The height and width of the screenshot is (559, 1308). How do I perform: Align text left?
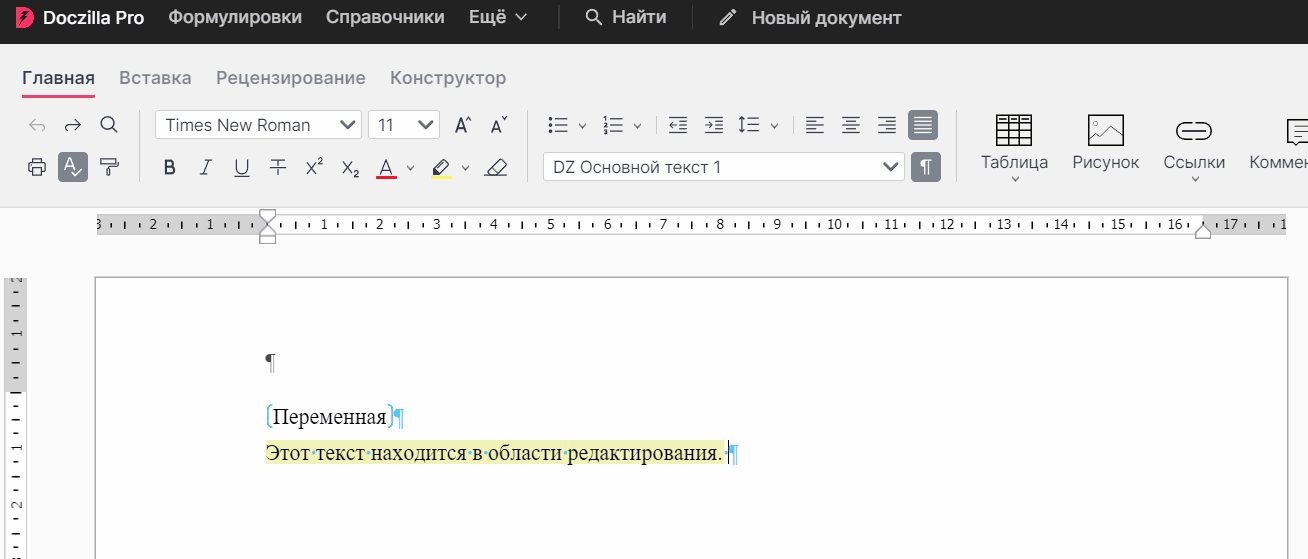coord(815,125)
